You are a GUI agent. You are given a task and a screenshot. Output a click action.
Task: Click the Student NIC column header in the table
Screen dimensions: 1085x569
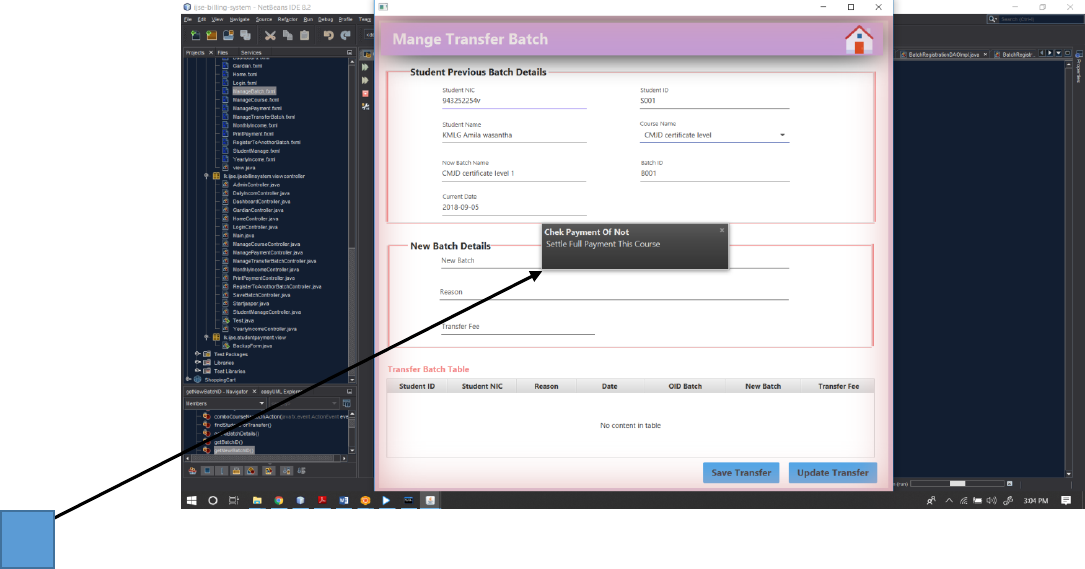pyautogui.click(x=482, y=386)
